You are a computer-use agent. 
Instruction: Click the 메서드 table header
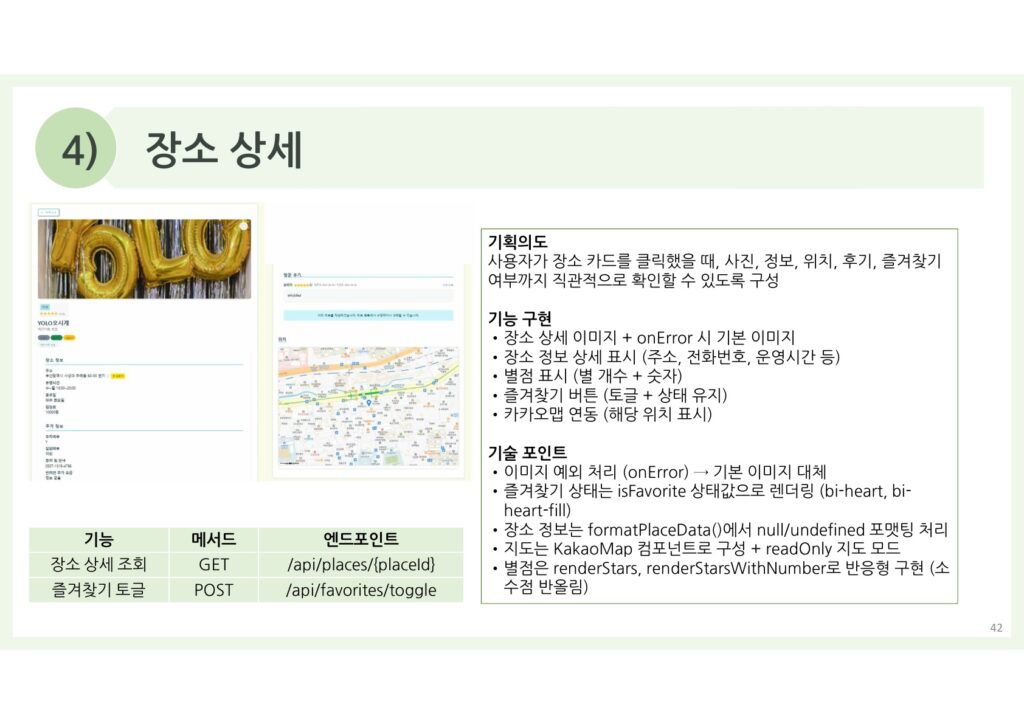click(x=214, y=539)
